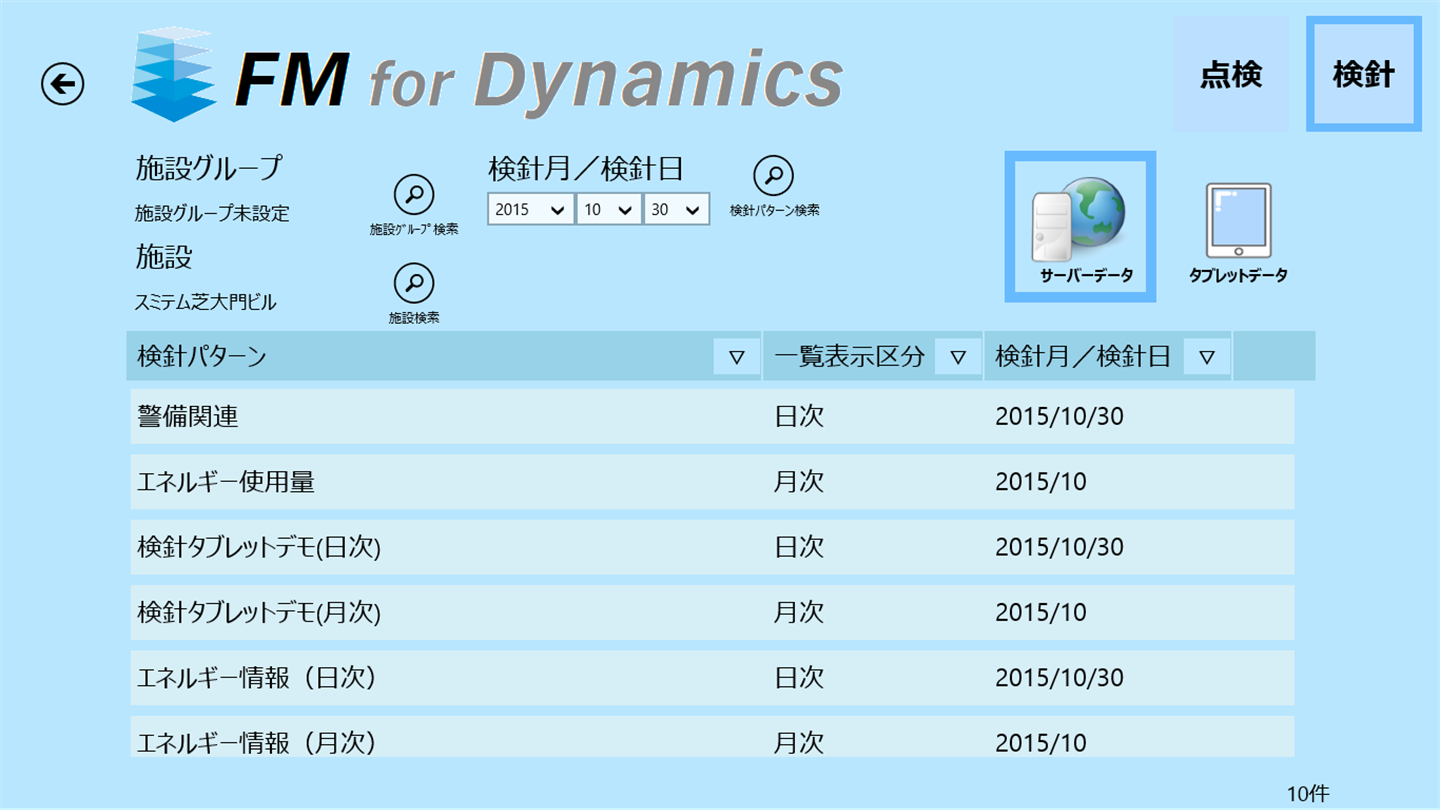Open 施設グループ検索 magnifier icon
The height and width of the screenshot is (810, 1440).
414,194
